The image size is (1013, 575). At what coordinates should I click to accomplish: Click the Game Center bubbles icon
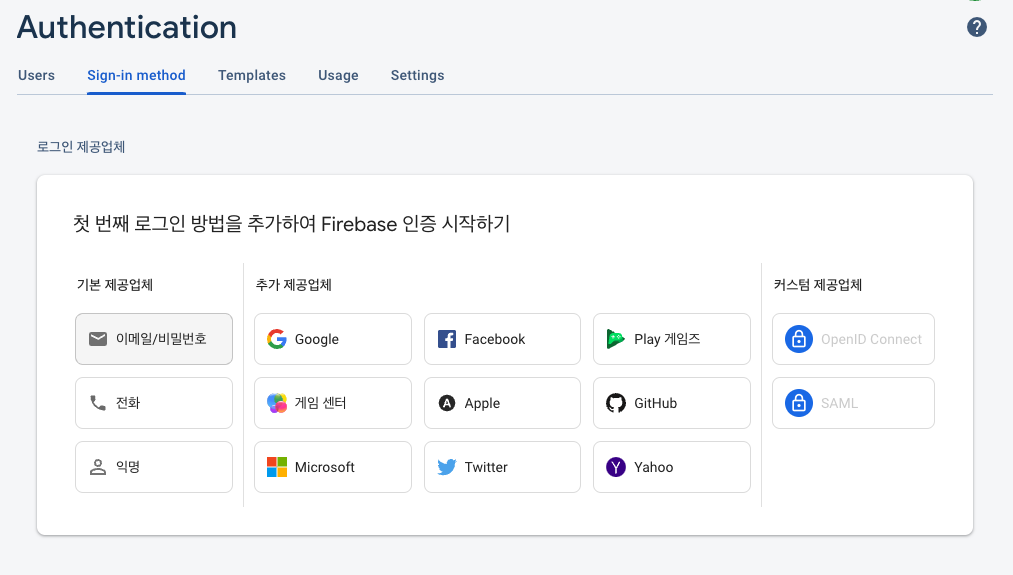(277, 403)
